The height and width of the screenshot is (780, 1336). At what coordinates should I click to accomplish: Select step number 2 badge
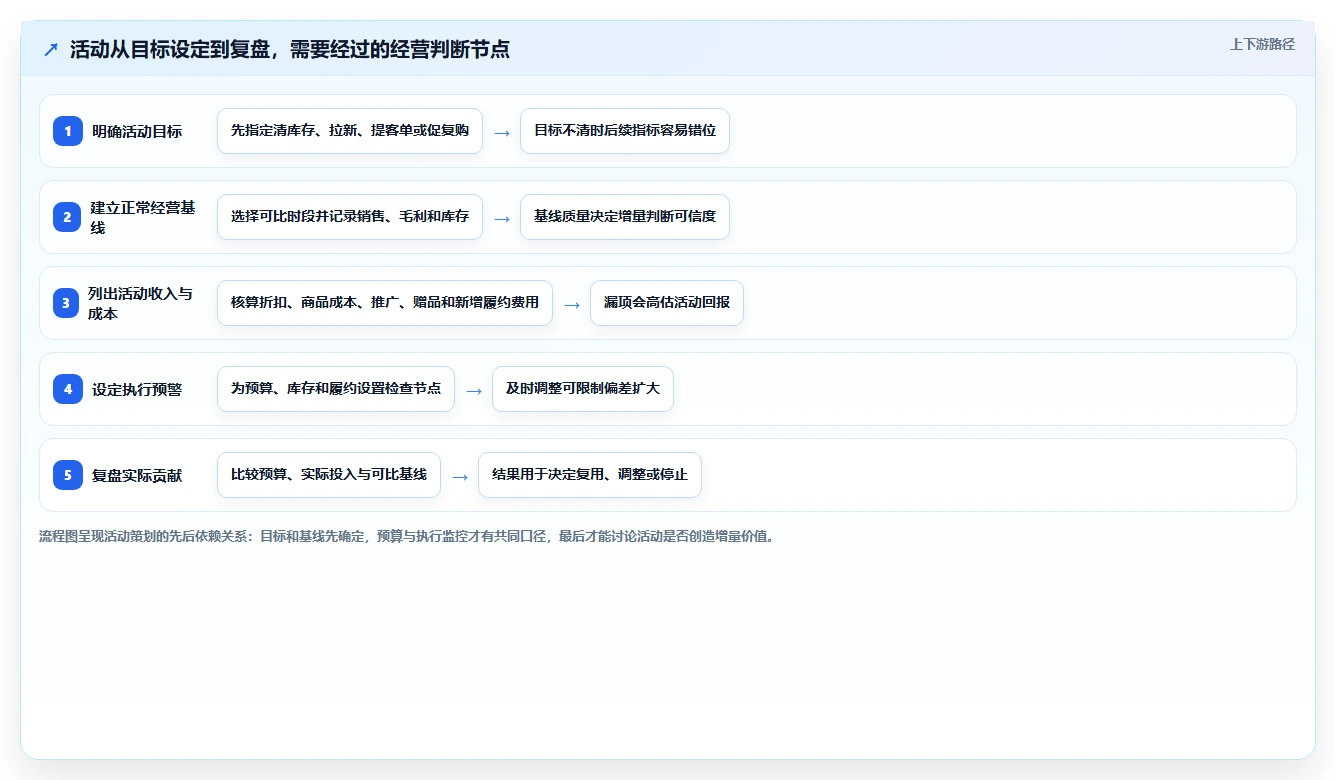coord(68,217)
